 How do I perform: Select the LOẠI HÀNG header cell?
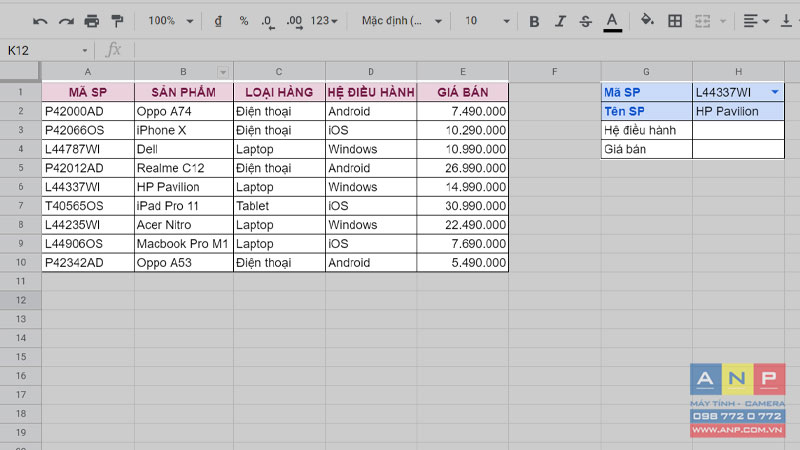tap(279, 92)
